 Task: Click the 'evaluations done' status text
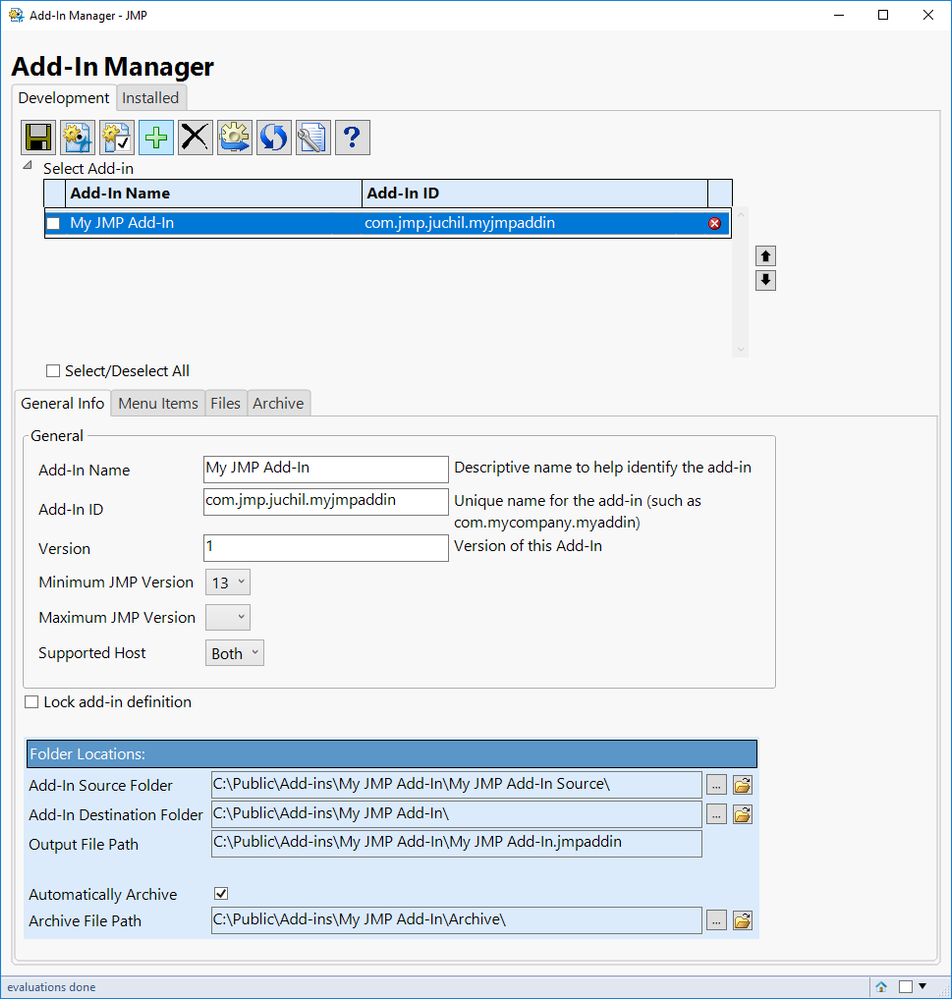point(52,987)
